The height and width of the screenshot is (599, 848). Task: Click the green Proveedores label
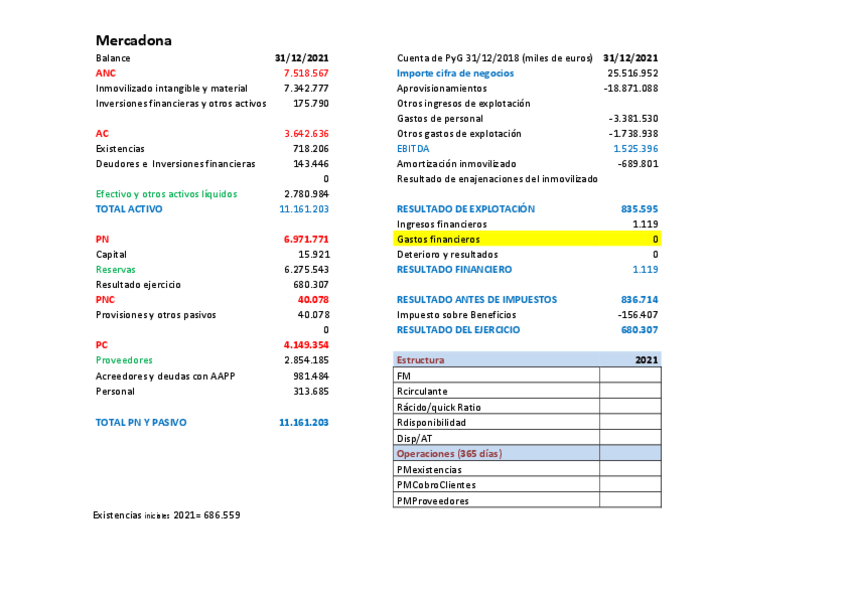point(124,359)
